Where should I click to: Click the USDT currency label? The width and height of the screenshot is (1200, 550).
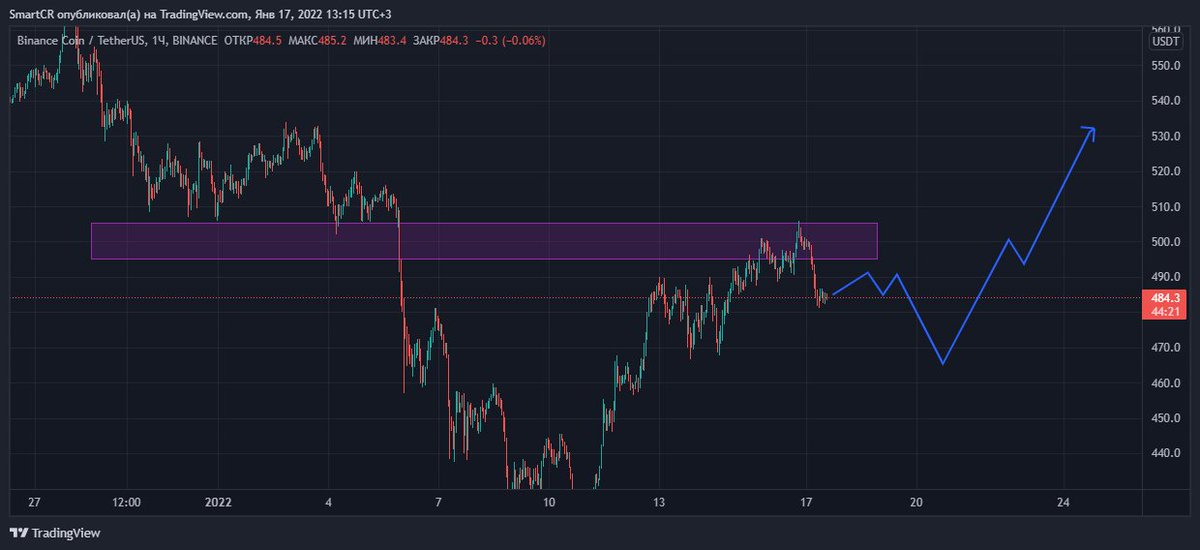click(1165, 42)
